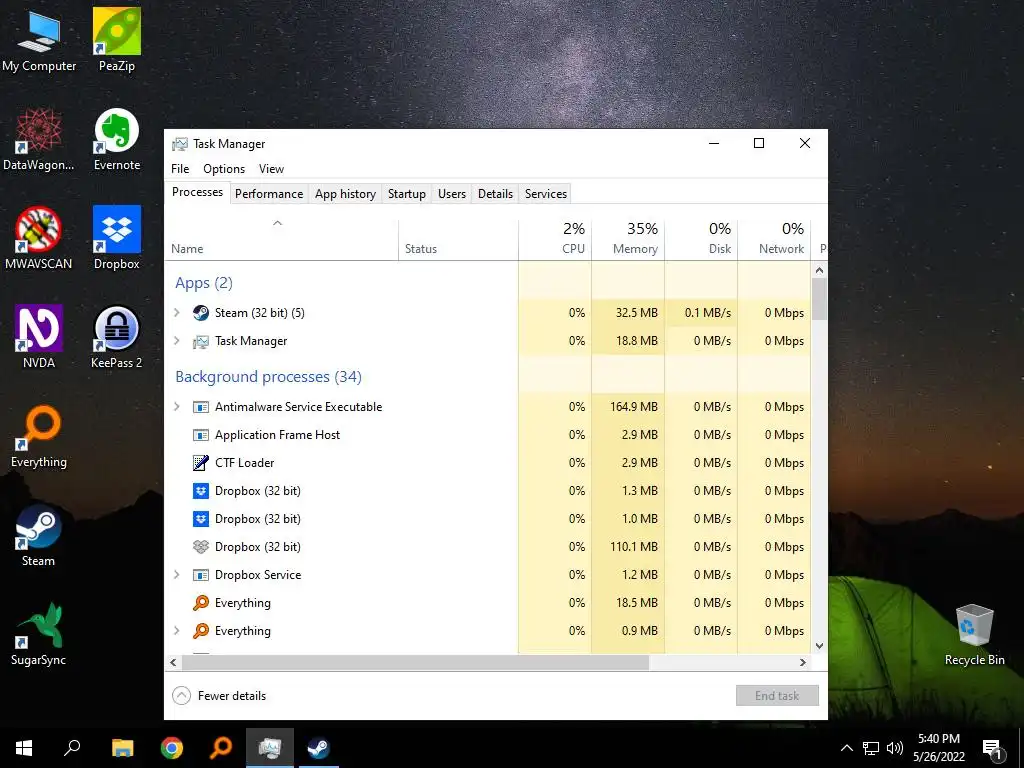Image resolution: width=1024 pixels, height=768 pixels.
Task: Click the Task Manager taskbar button
Action: [270, 748]
